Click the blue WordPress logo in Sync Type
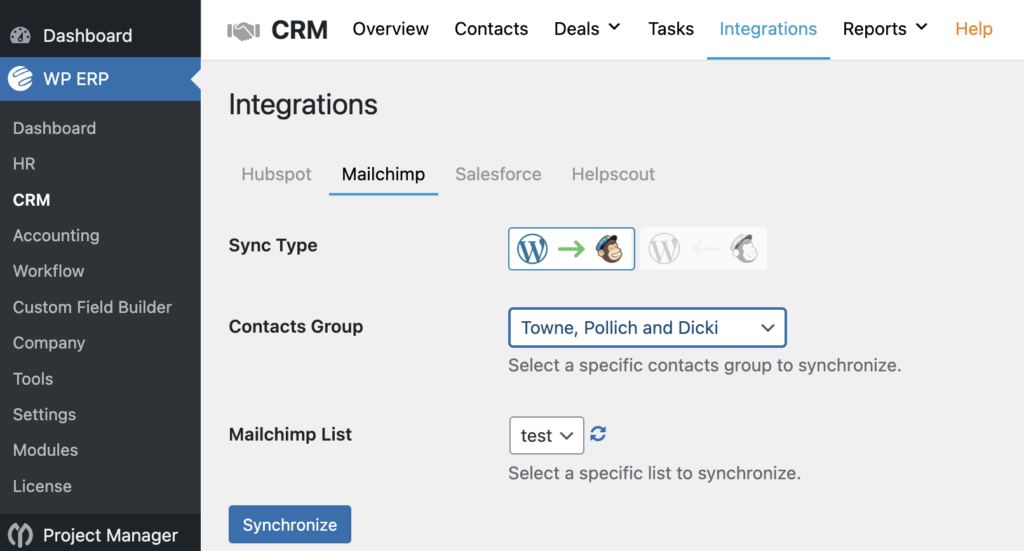 coord(532,249)
